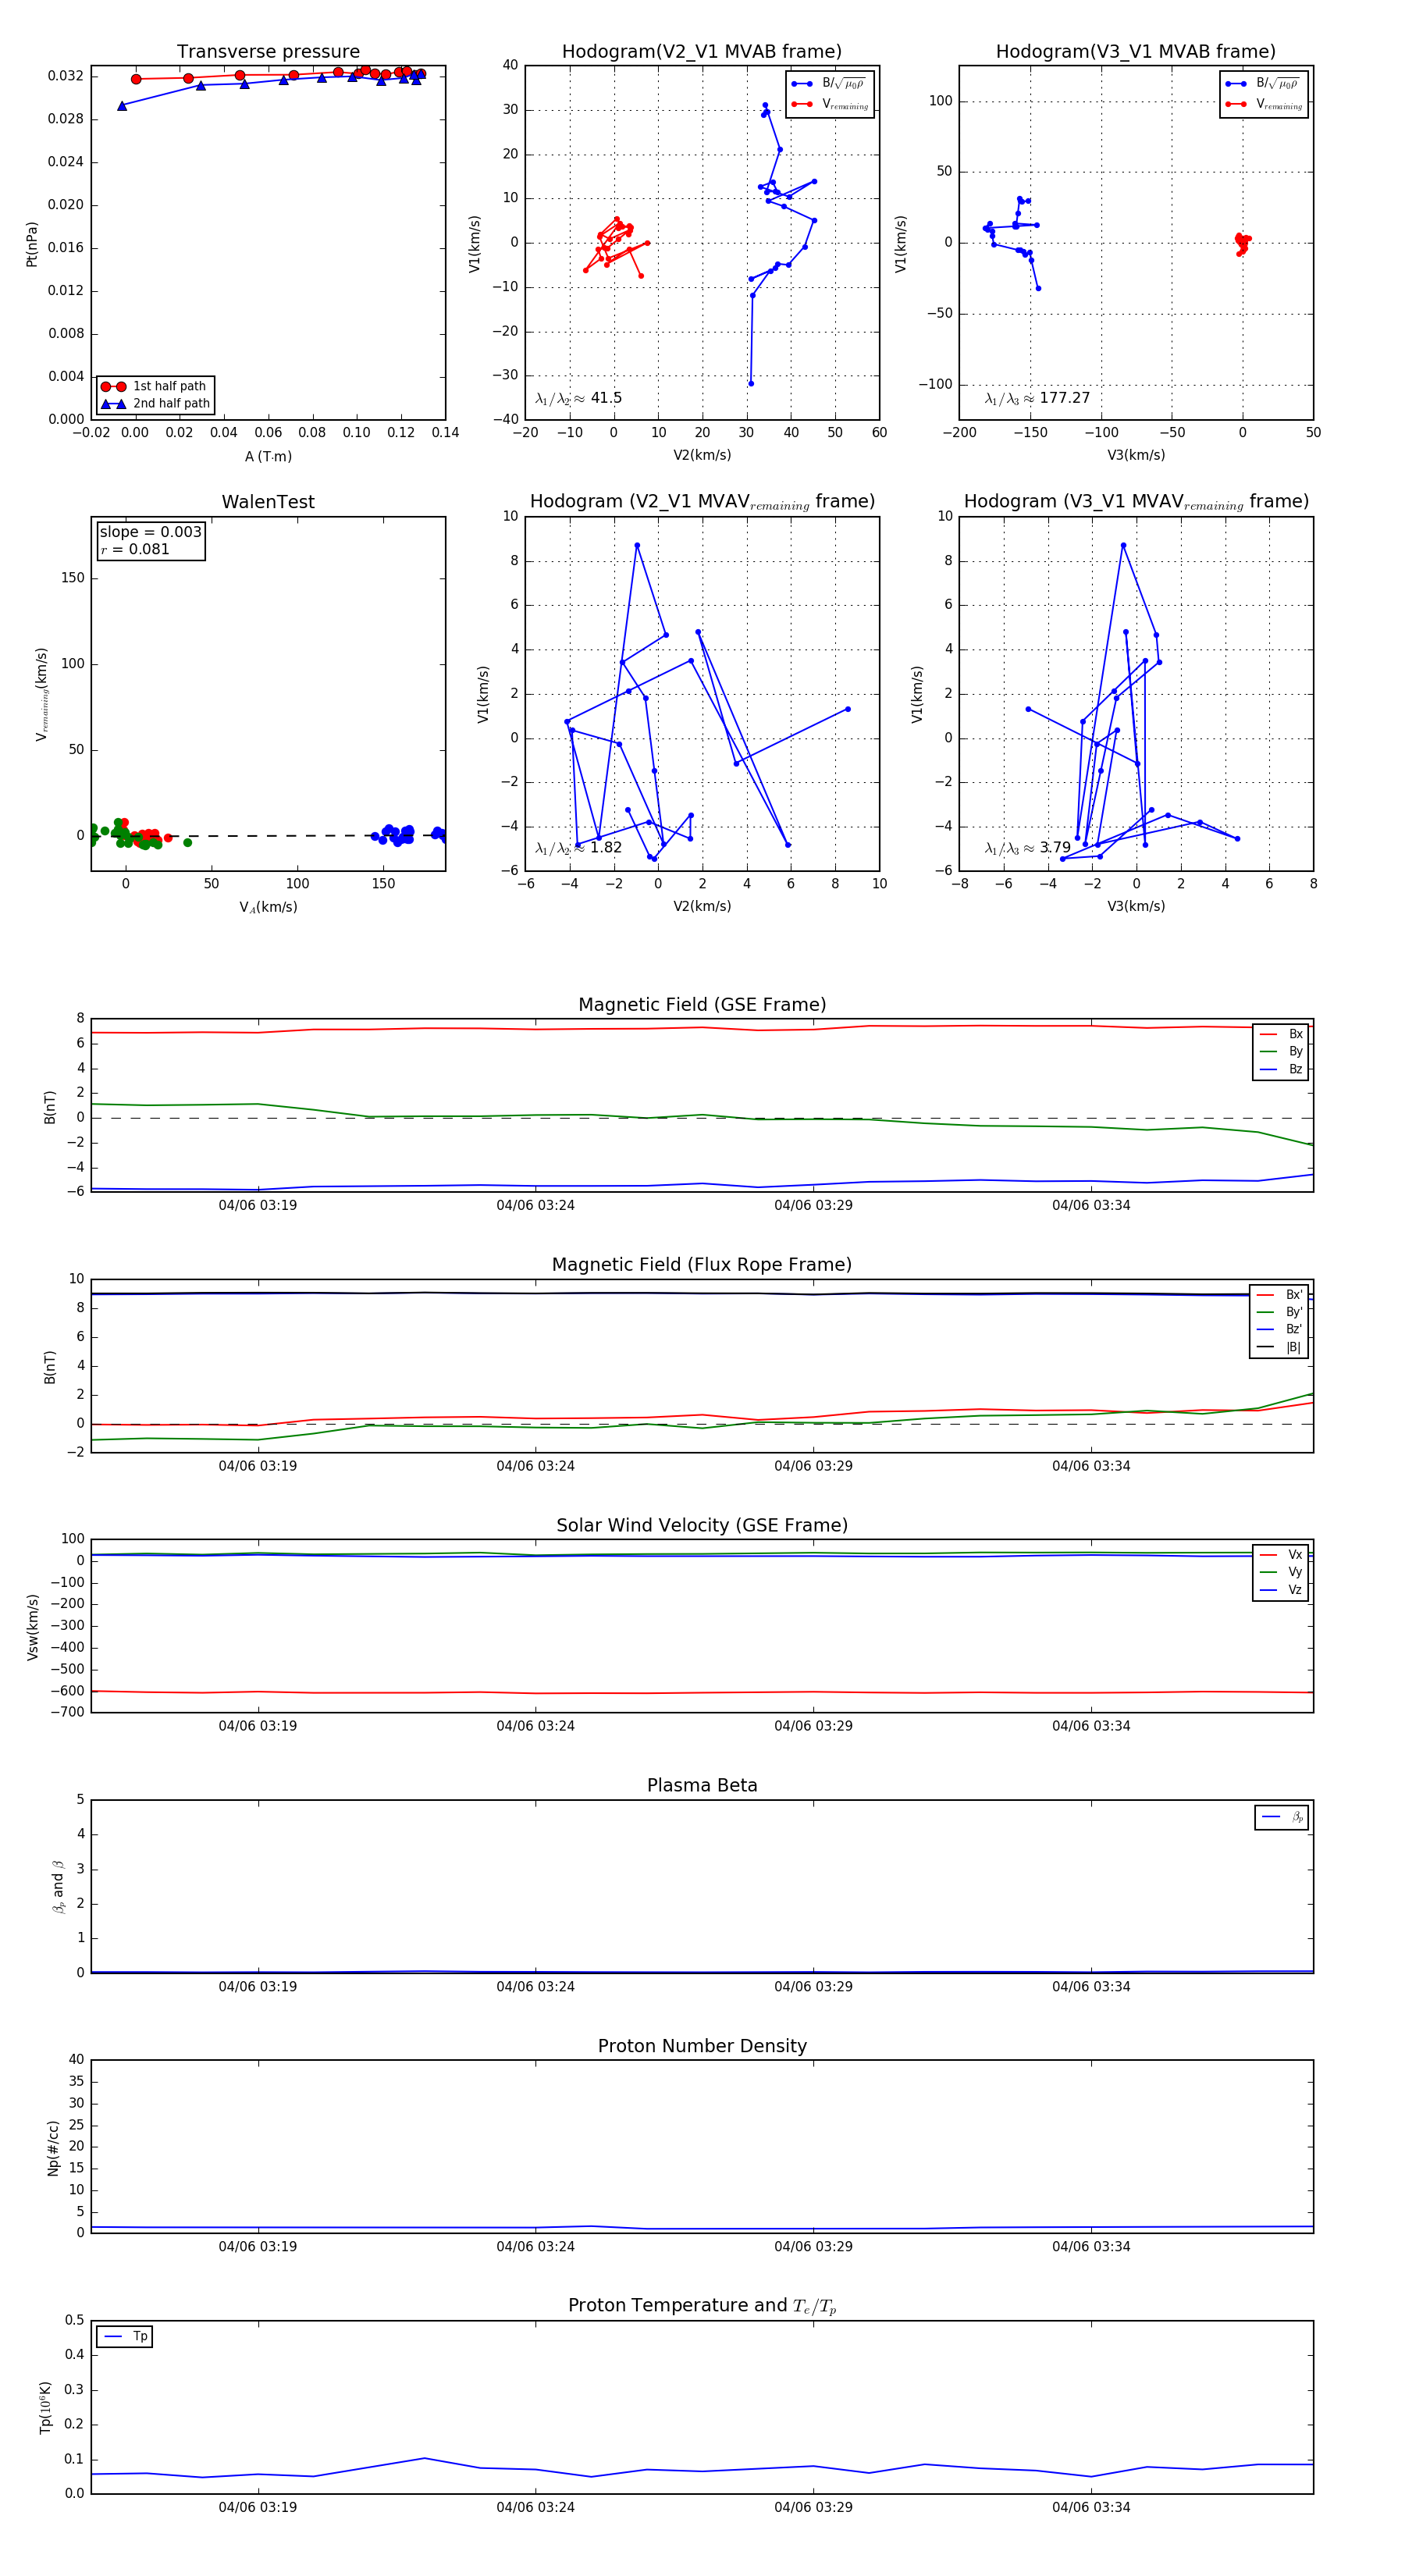Click '04/06 03:24' tick under GSE magnetic field
The width and height of the screenshot is (1405, 2576).
(x=536, y=1206)
